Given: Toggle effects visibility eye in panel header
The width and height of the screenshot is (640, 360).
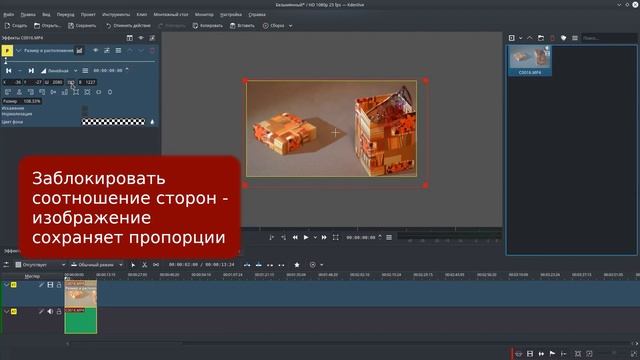Looking at the screenshot, I should pos(141,38).
